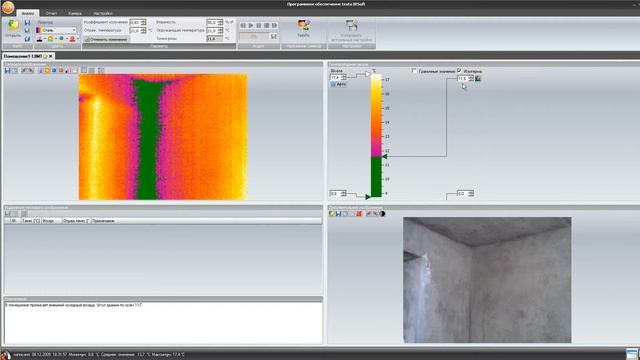Click the red marker icon in ribbon
The height and width of the screenshot is (360, 640).
tap(72, 39)
